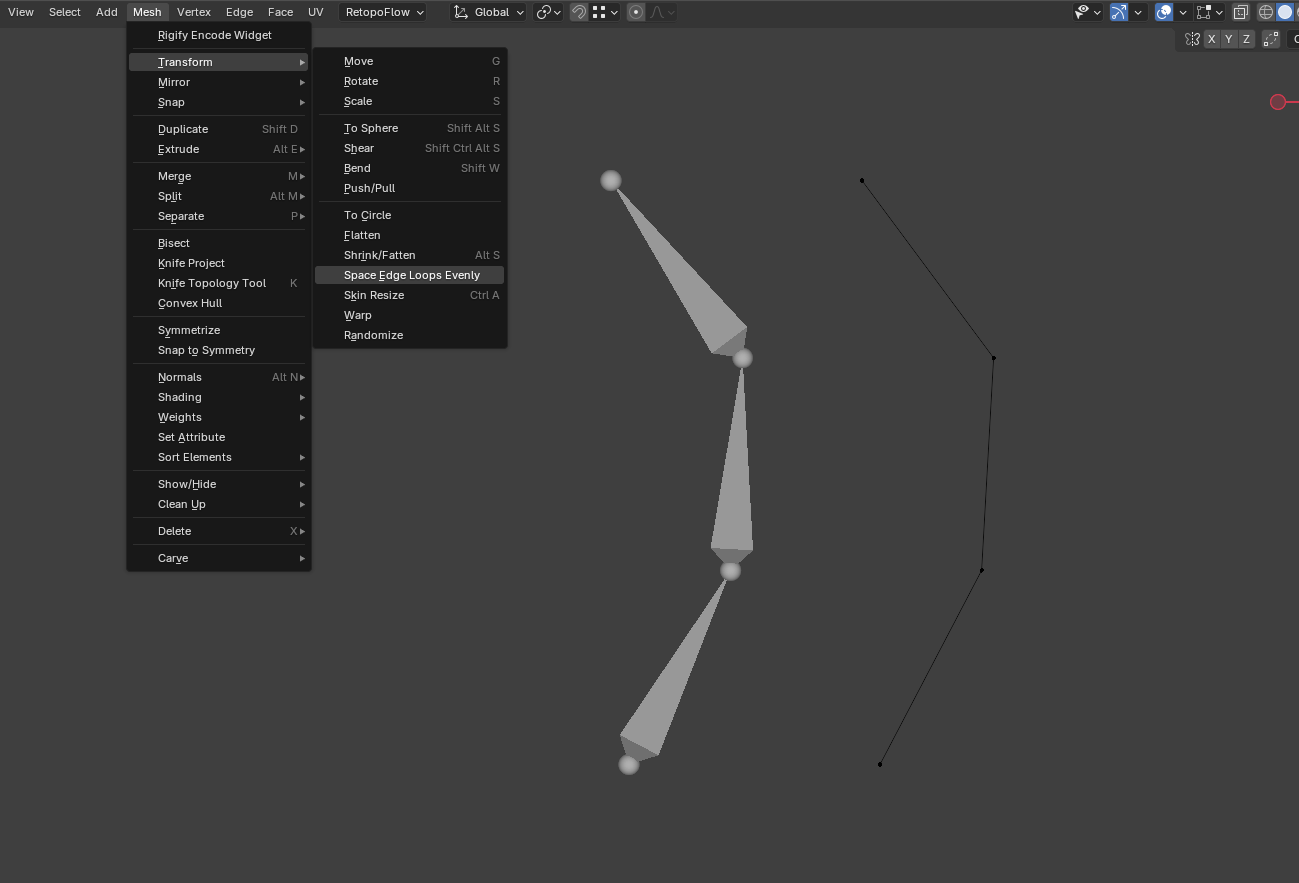Select the topmost bone joint sphere
The height and width of the screenshot is (883, 1299).
(611, 181)
